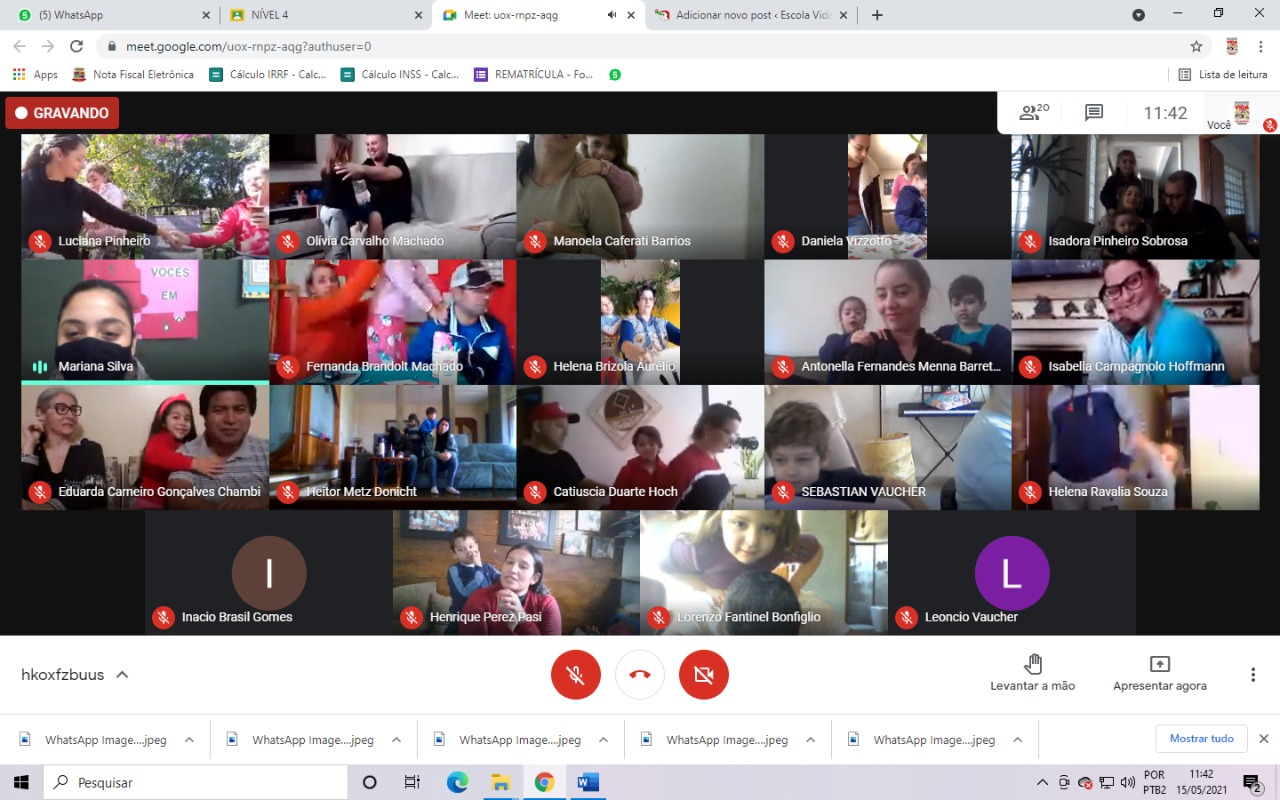Open the three-dot more options menu
Screen dimensions: 1280x800
pyautogui.click(x=1252, y=675)
